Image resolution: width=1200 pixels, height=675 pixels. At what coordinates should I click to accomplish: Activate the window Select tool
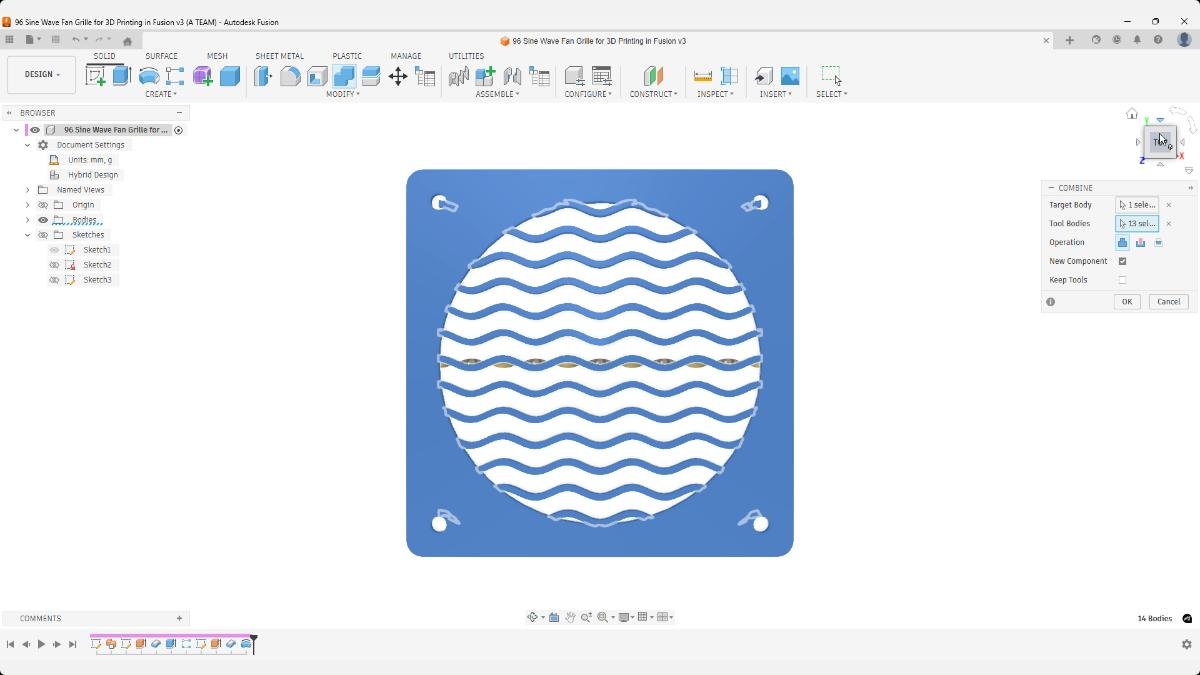(831, 76)
